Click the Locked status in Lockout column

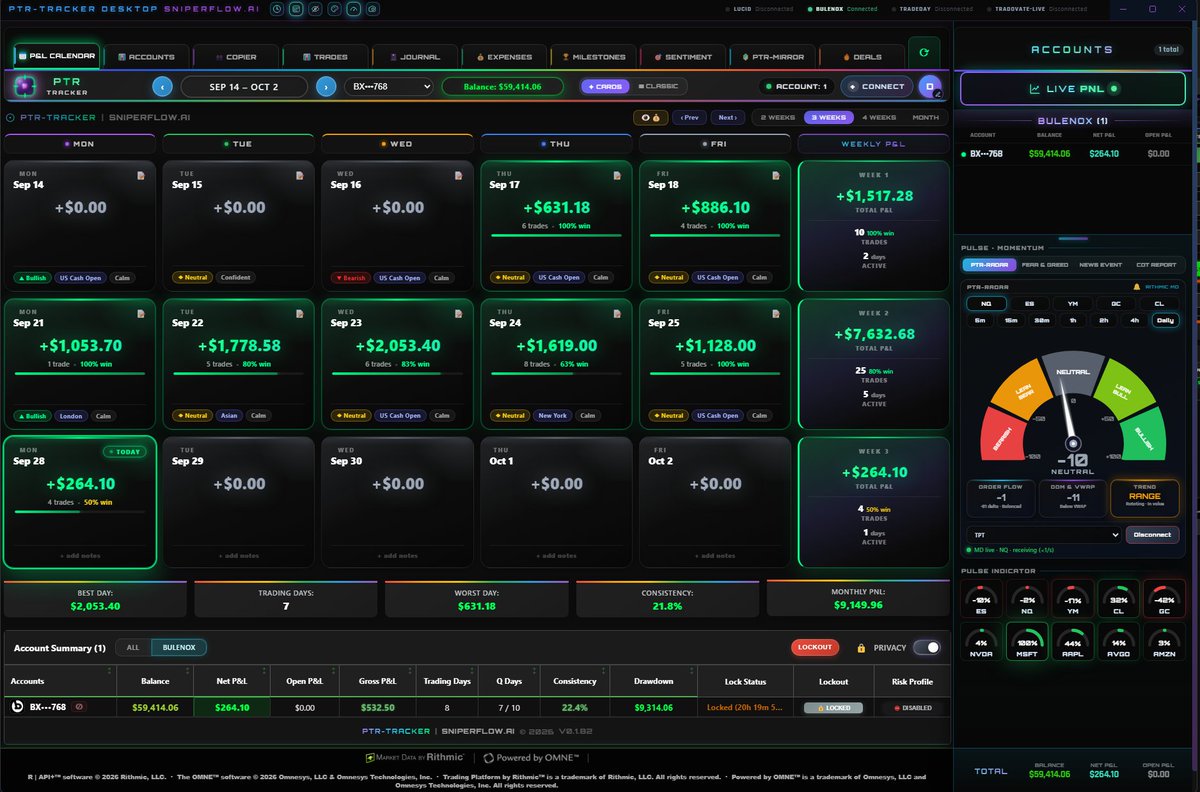[833, 707]
